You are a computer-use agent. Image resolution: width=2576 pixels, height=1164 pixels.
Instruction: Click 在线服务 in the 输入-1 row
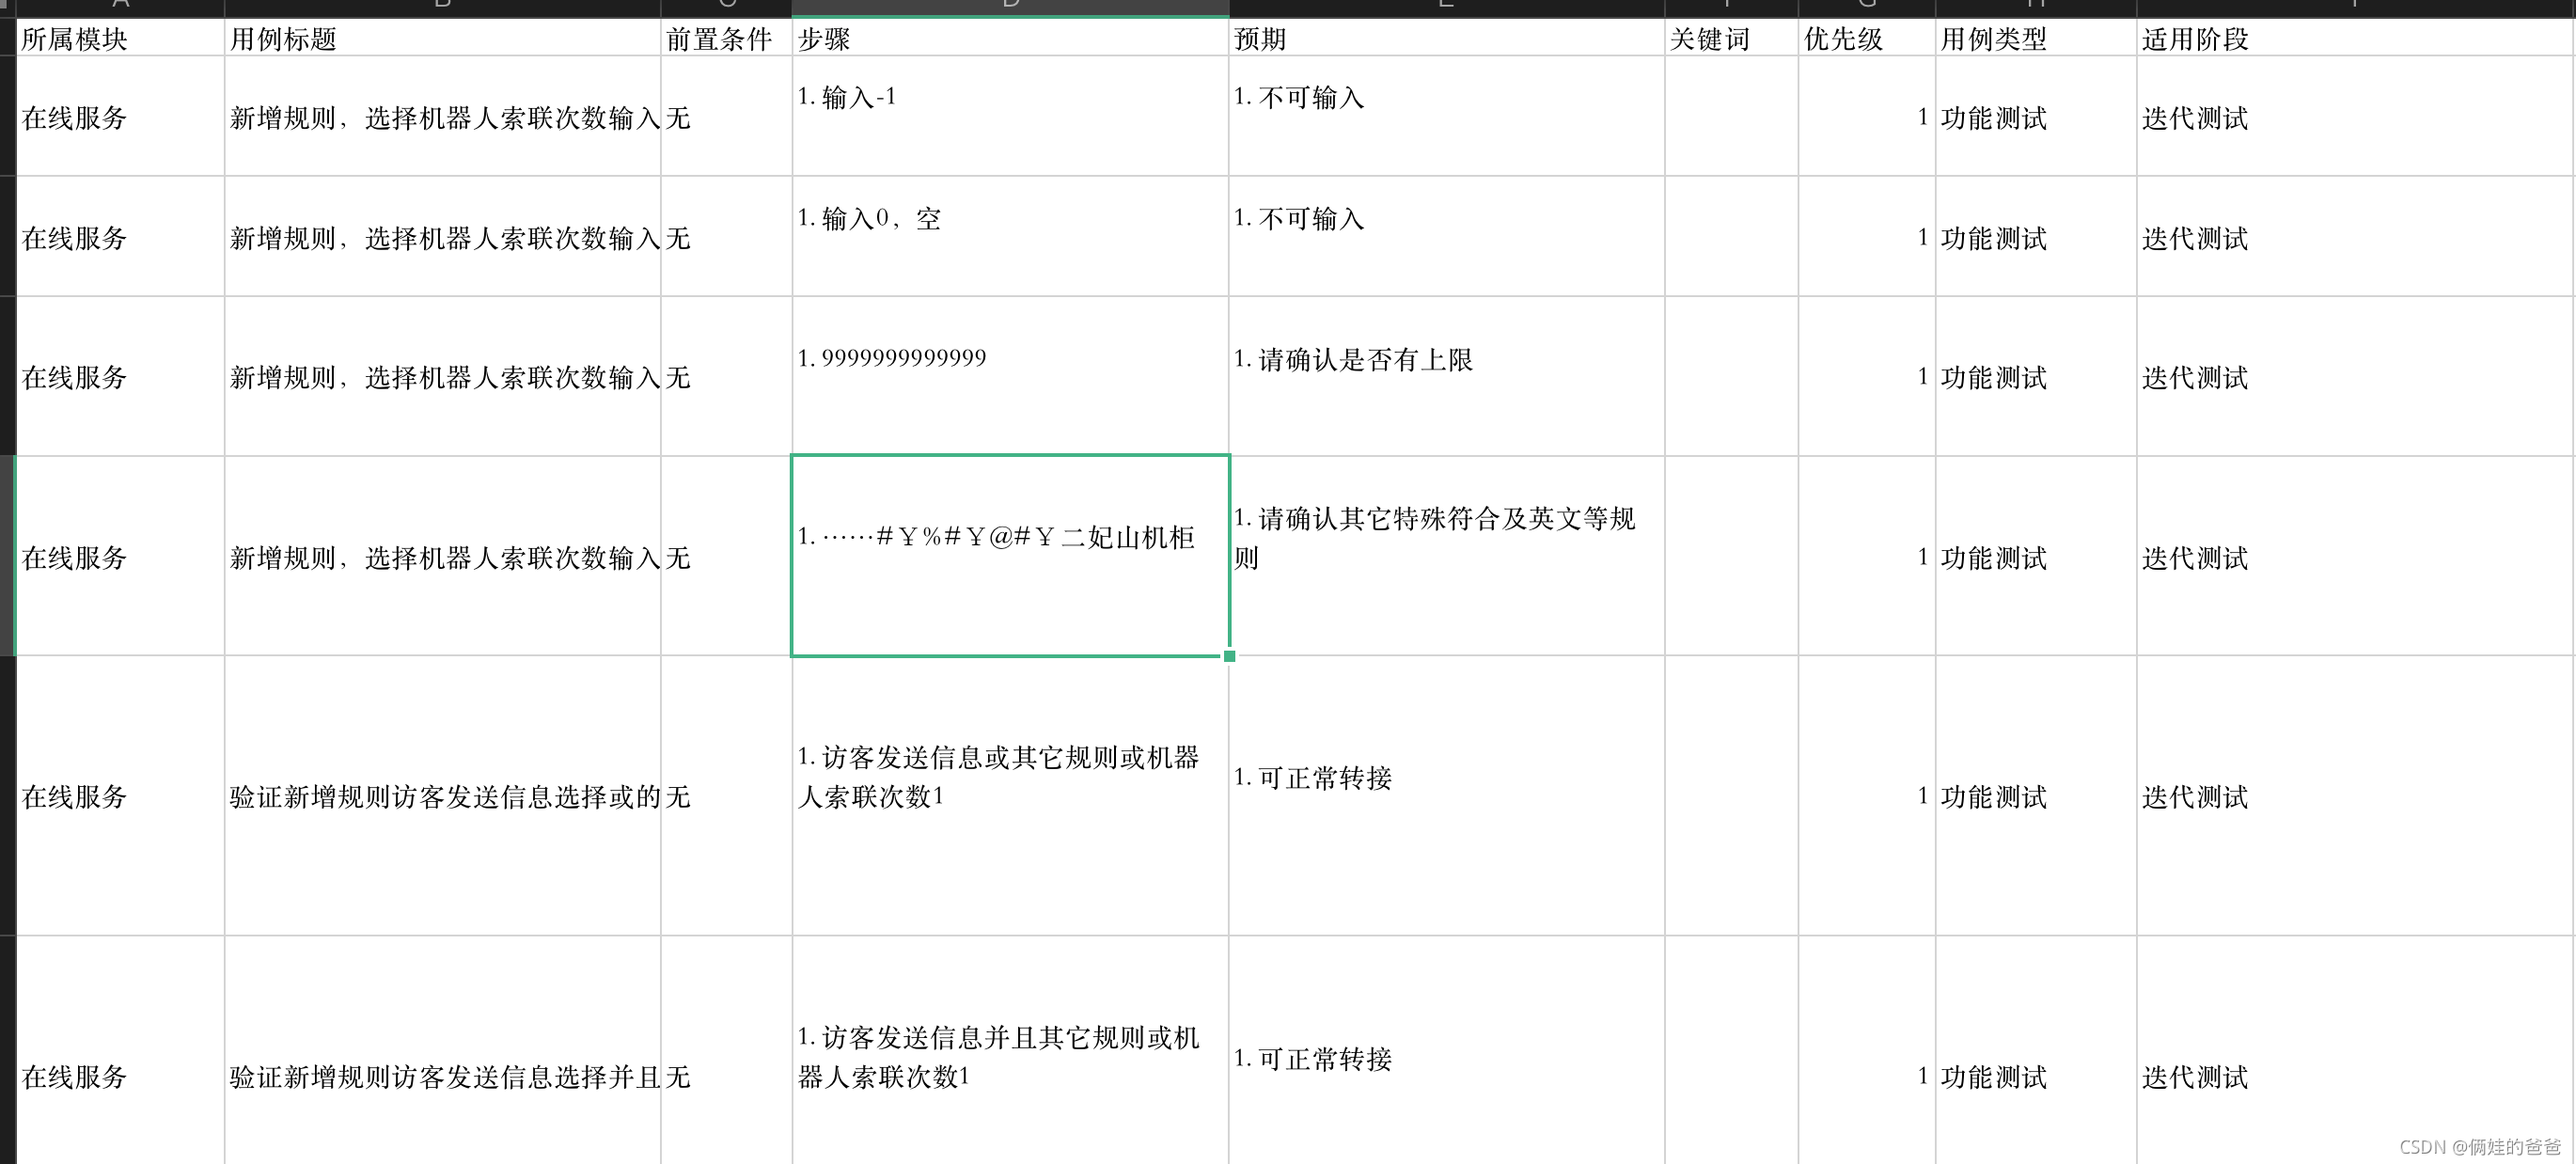coord(120,116)
